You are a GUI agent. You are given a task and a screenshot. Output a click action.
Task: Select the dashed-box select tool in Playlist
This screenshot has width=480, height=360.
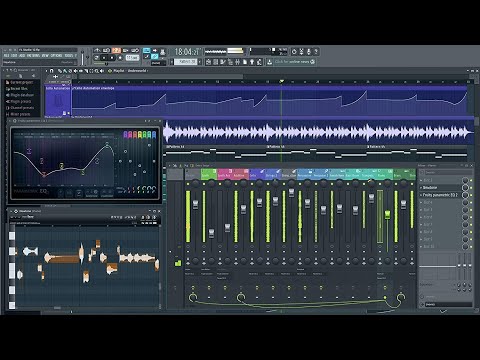click(91, 71)
